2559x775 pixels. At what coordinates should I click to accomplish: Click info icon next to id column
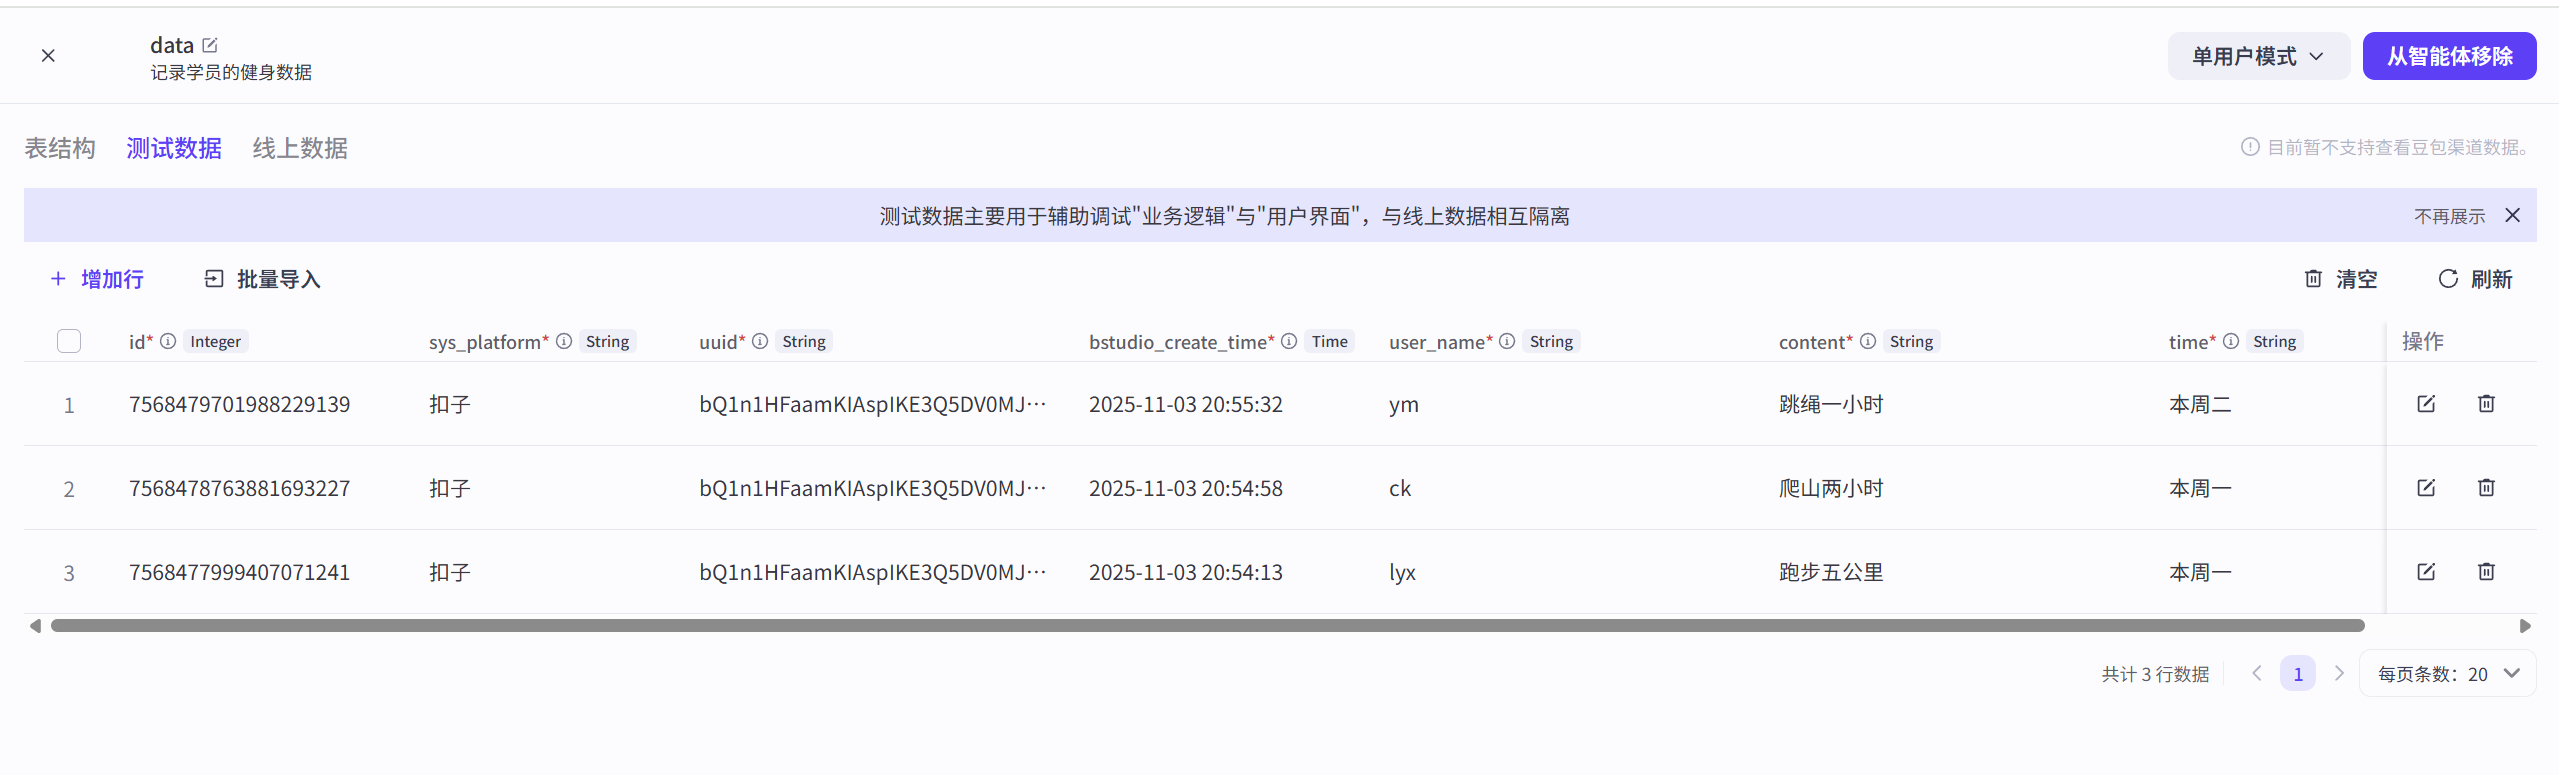(168, 341)
